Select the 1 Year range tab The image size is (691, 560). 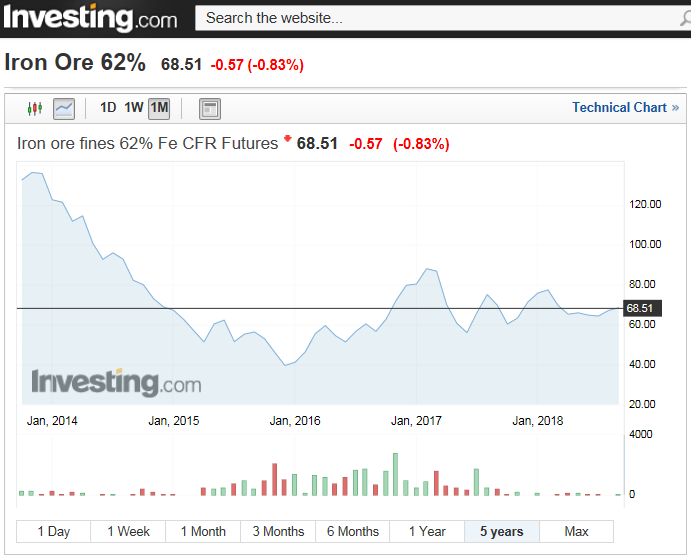tap(427, 531)
